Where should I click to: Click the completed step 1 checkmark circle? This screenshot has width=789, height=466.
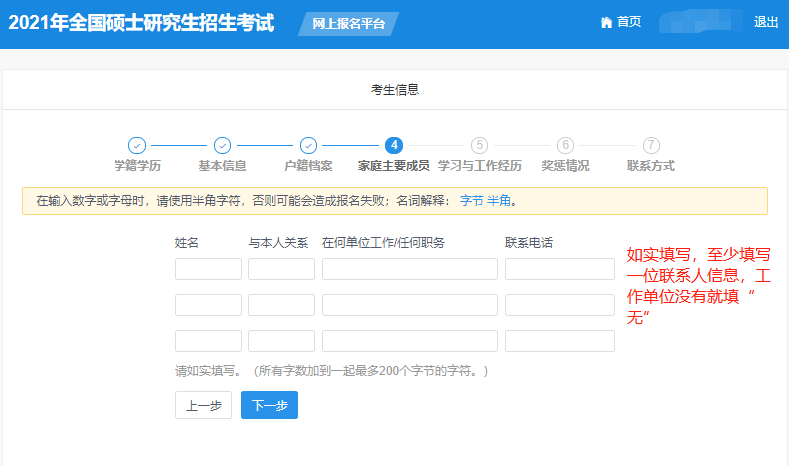click(x=137, y=146)
